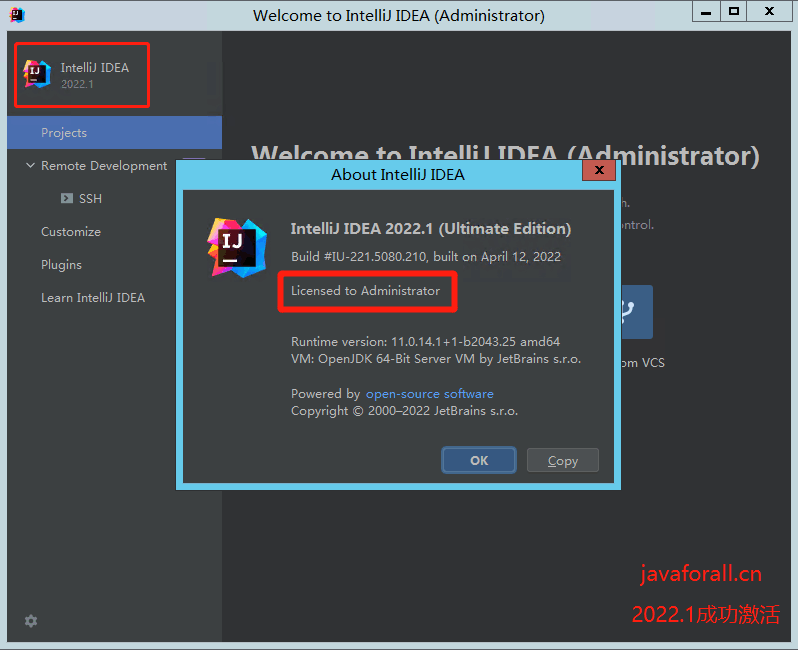Maximize the Welcome window
798x650 pixels.
click(733, 11)
